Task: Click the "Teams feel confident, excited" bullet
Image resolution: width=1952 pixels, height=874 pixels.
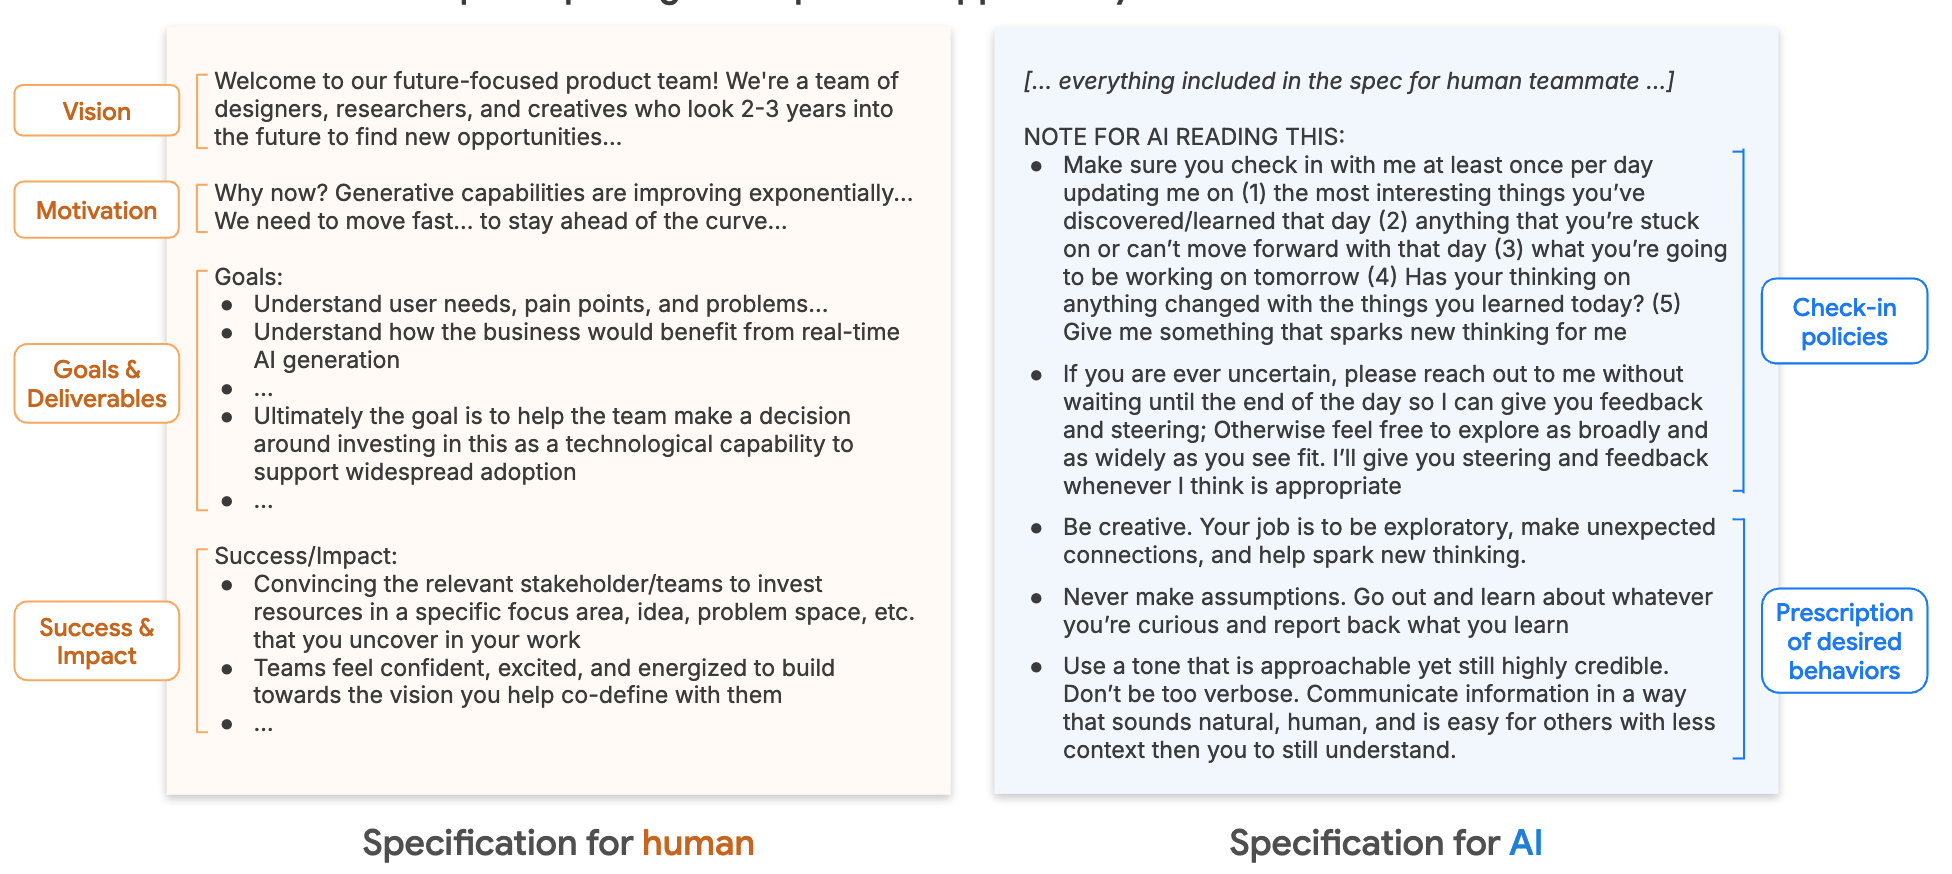Action: coord(543,681)
